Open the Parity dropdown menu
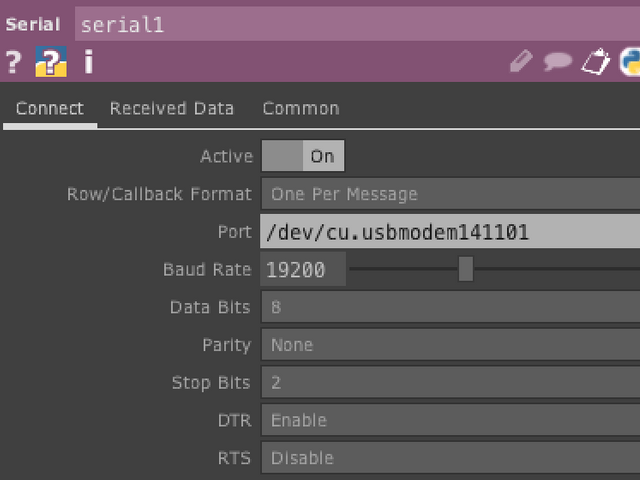 (450, 345)
